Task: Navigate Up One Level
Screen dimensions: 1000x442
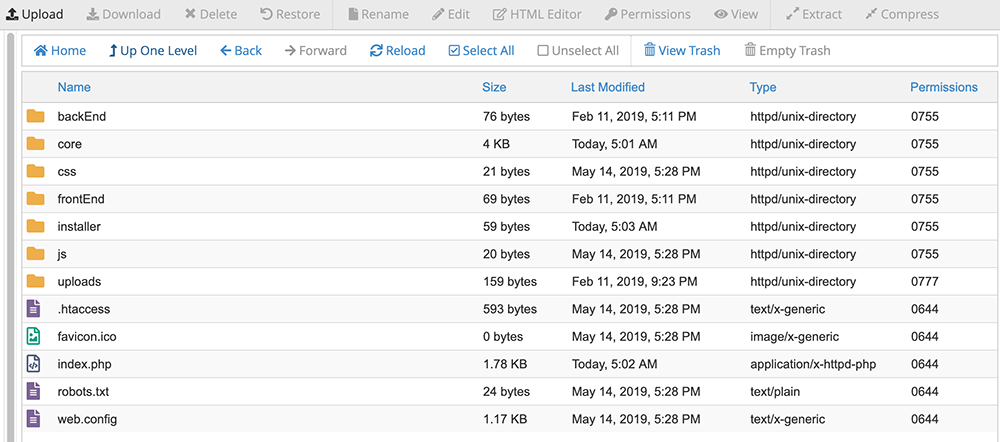Action: (x=152, y=50)
